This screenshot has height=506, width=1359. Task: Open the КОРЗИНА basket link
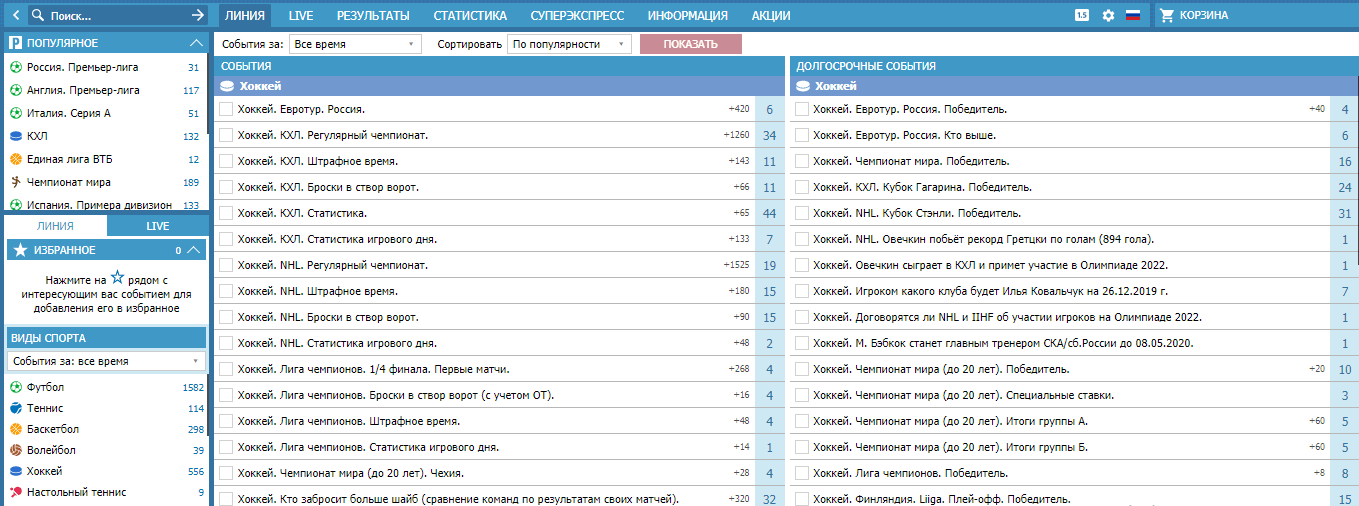pyautogui.click(x=1204, y=15)
